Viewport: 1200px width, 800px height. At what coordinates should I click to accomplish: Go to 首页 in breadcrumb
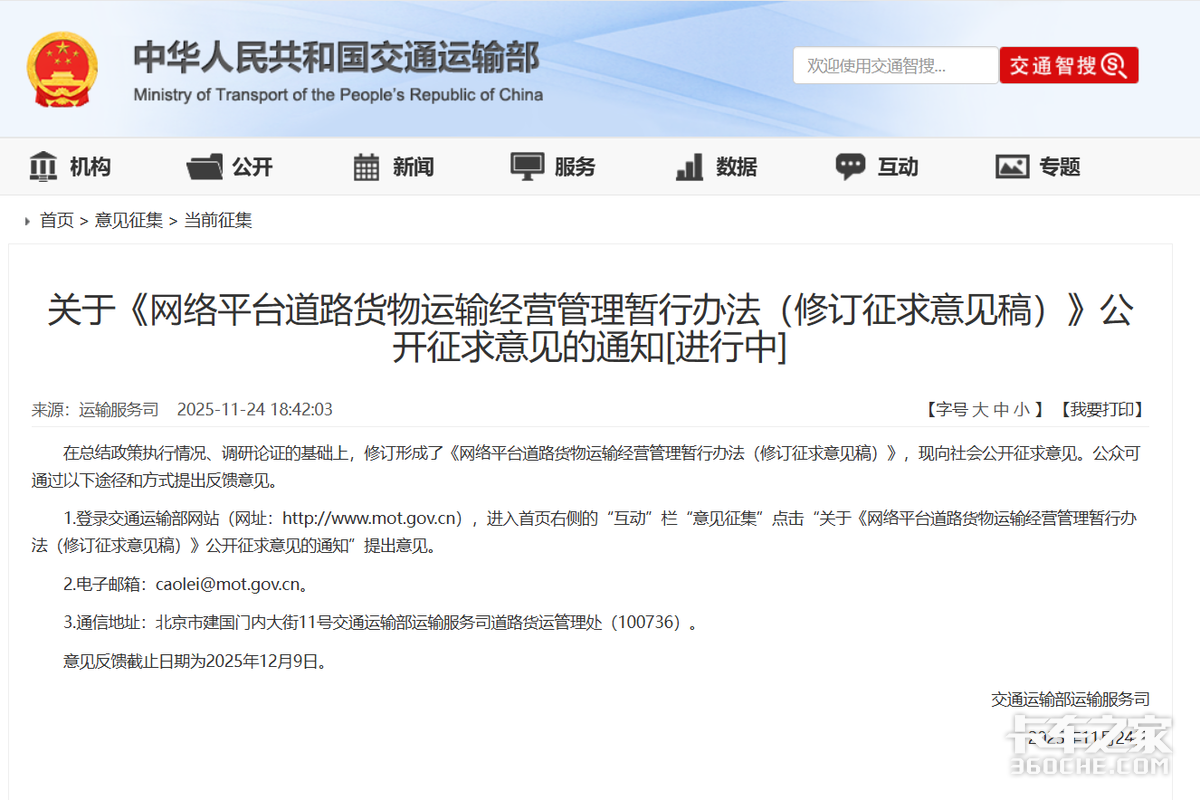[x=57, y=220]
